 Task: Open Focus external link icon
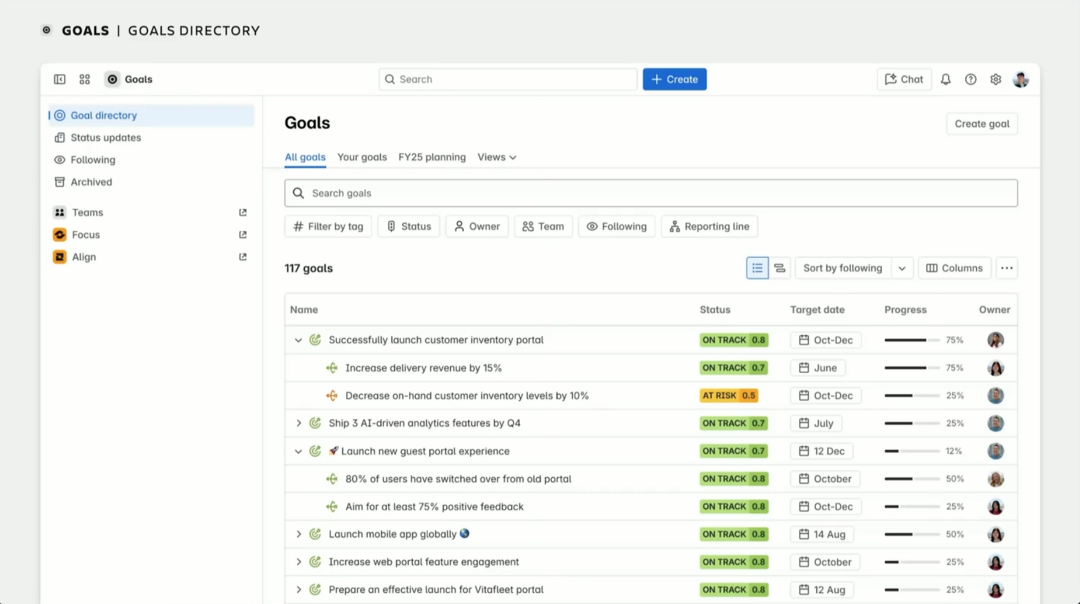pos(242,235)
